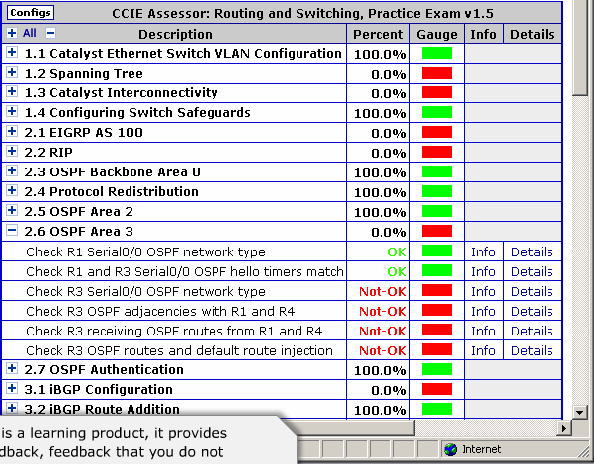Expand the 2.2 RIP section
Screen dimensions: 594x464
coord(12,151)
